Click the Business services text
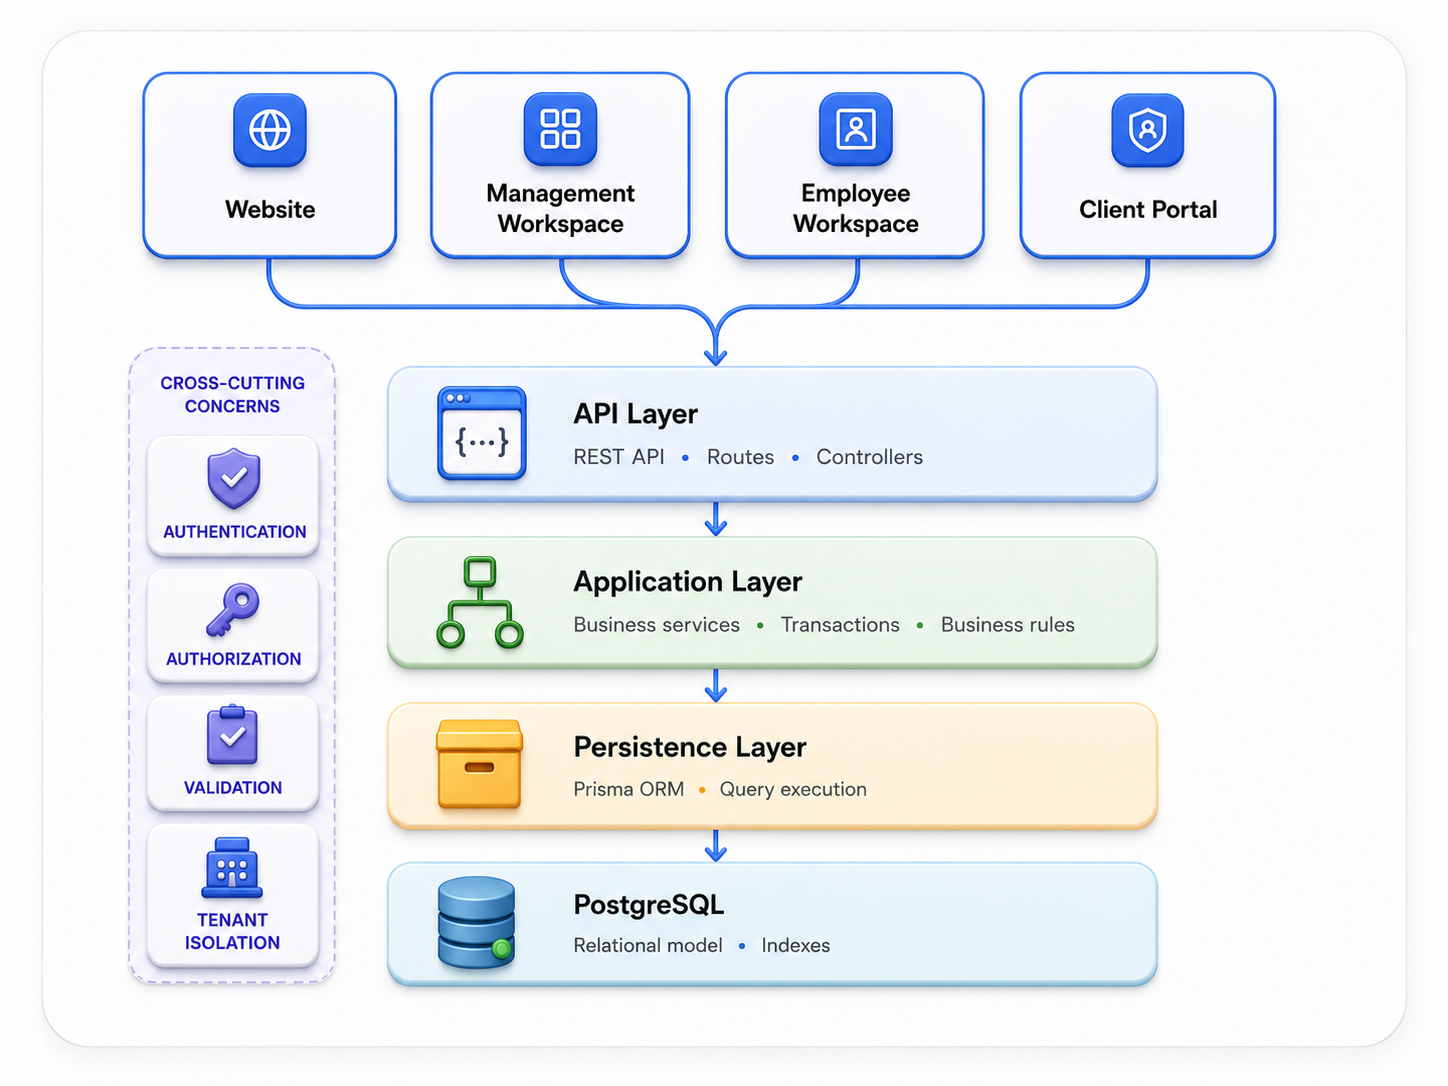Viewport: 1448px width, 1086px height. coord(657,625)
